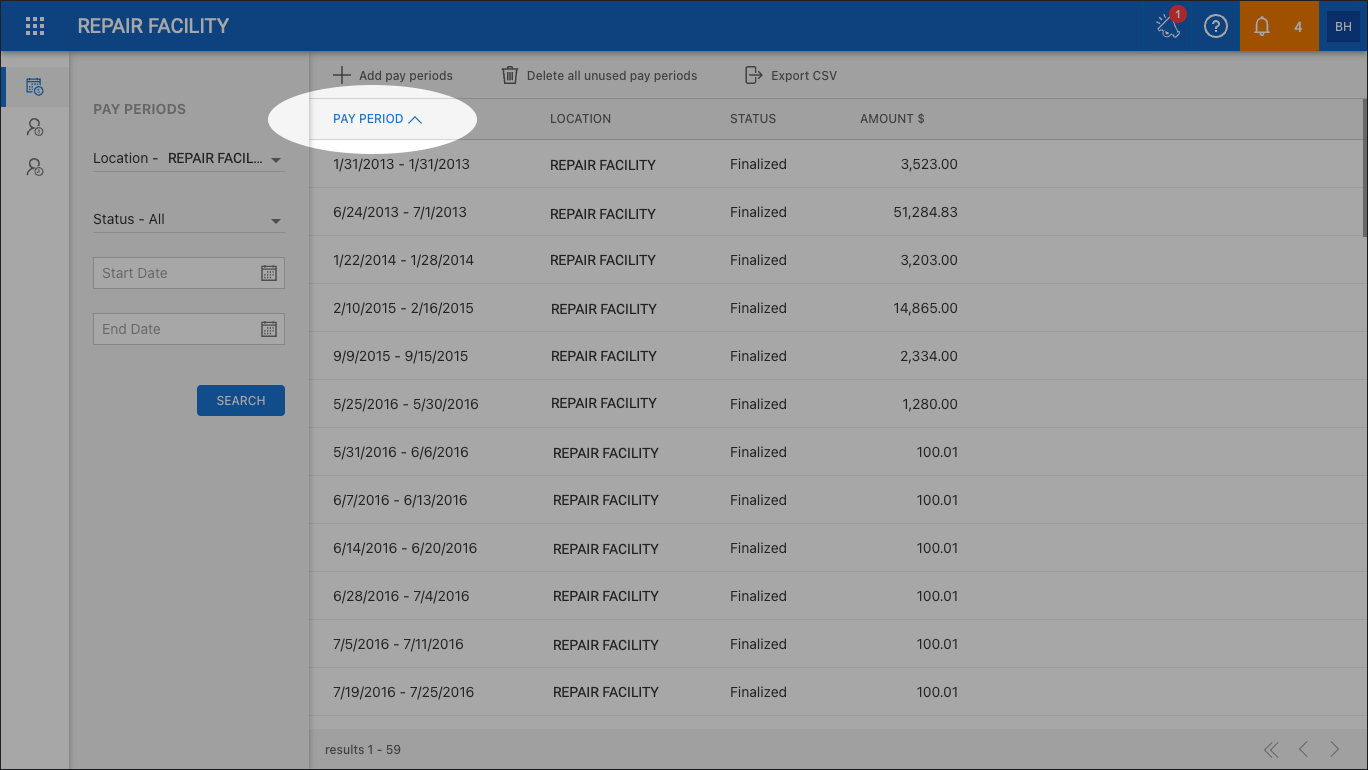Click Export CSV label

coord(804,76)
